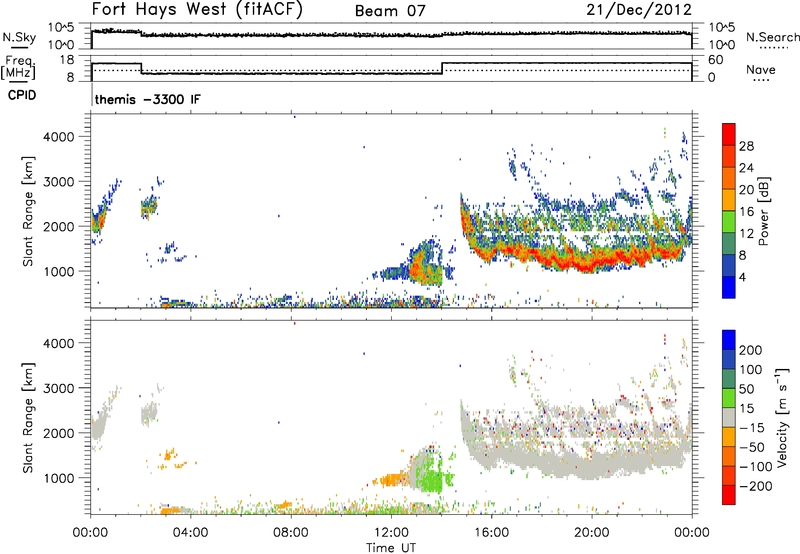Click the '60' Nave axis tick label
This screenshot has width=800, height=554.
pos(715,60)
